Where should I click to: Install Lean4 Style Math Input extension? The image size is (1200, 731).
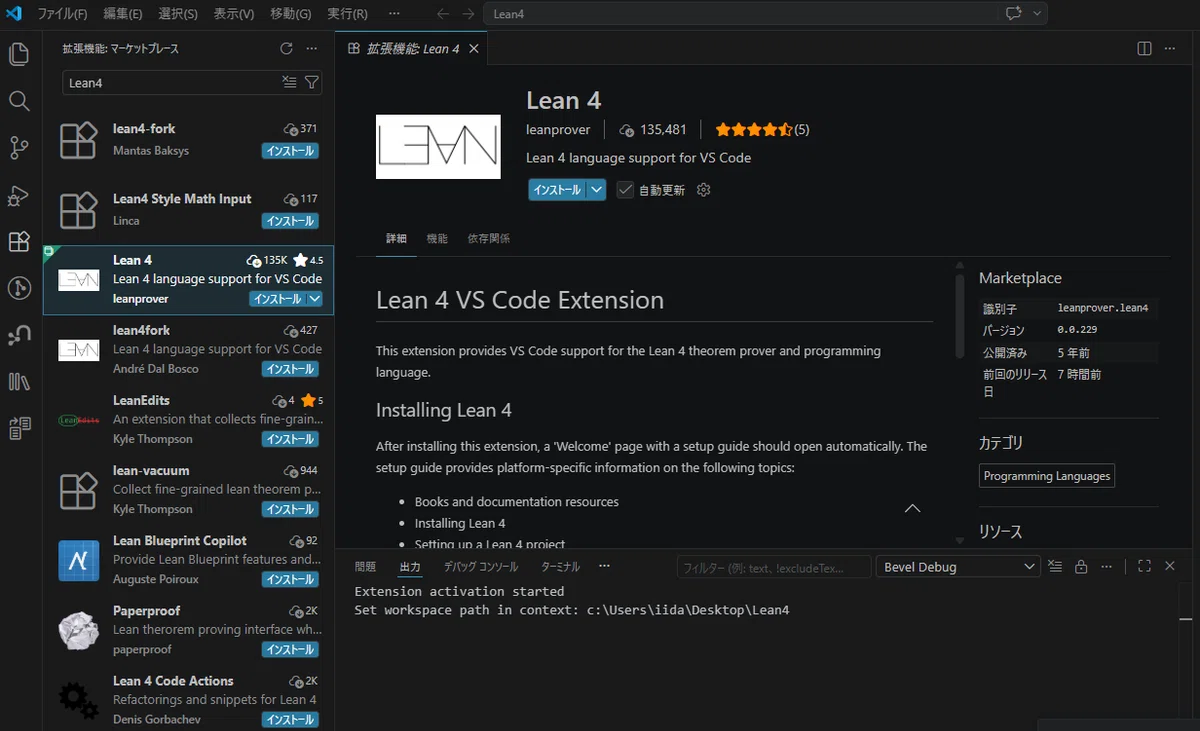pos(290,221)
